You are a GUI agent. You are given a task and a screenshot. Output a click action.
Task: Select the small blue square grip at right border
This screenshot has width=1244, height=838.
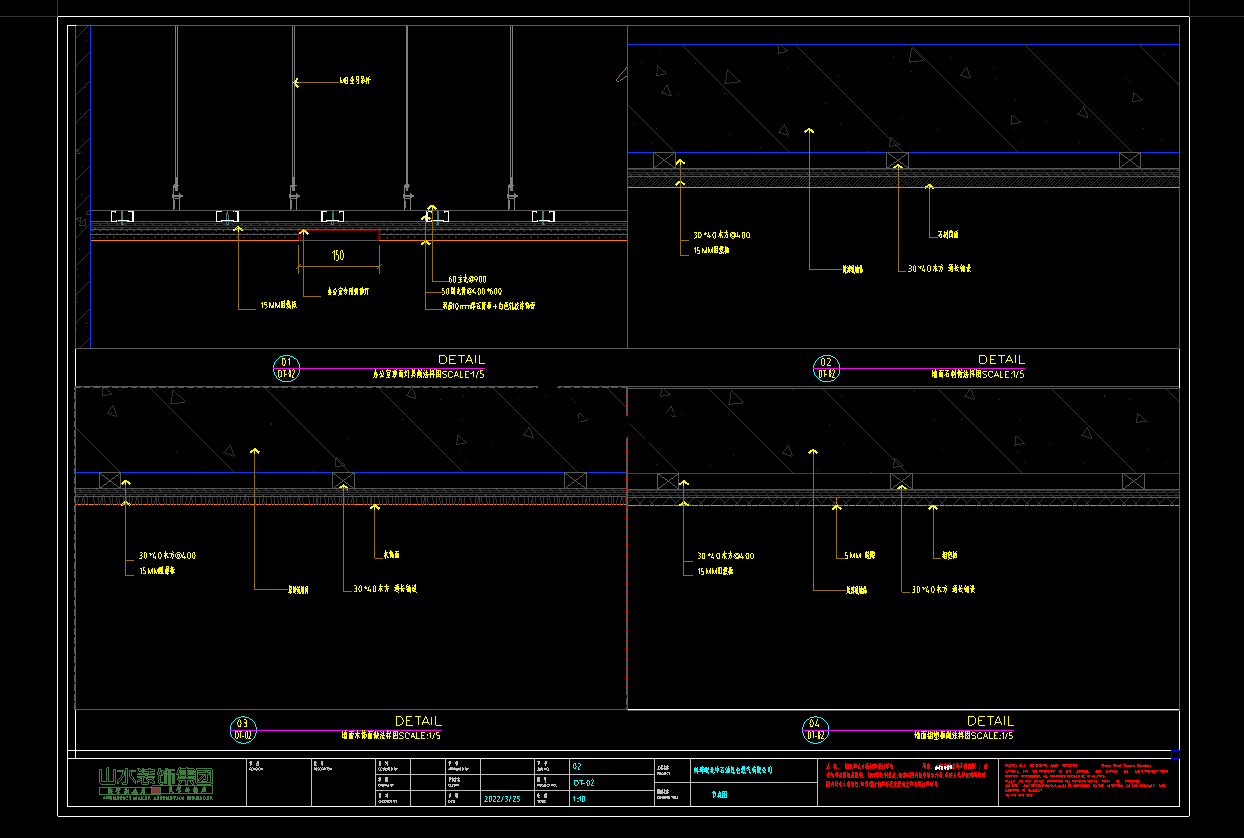[1175, 754]
